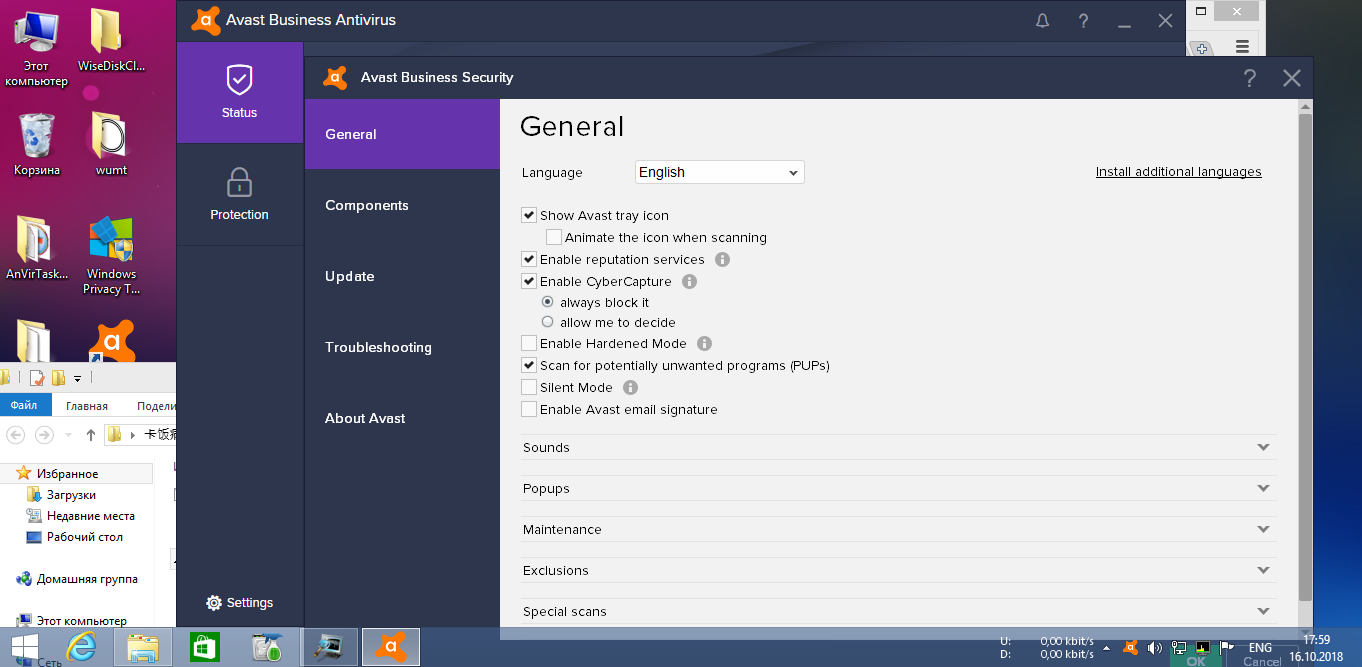This screenshot has width=1362, height=667.
Task: Launch Internet Explorer from the taskbar
Action: pyautogui.click(x=82, y=648)
